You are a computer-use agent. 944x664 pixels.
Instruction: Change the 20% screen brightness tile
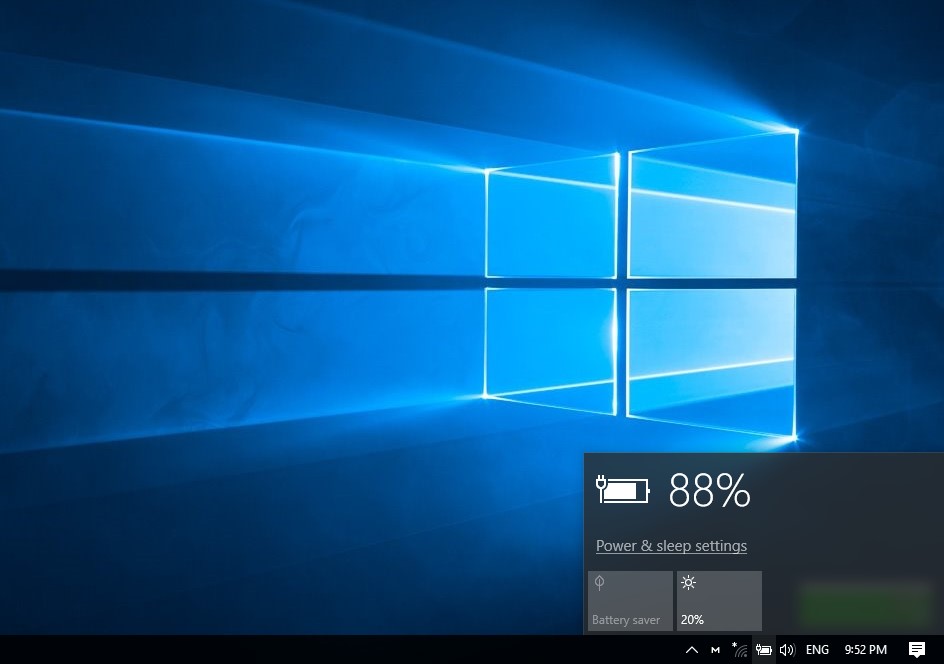719,601
